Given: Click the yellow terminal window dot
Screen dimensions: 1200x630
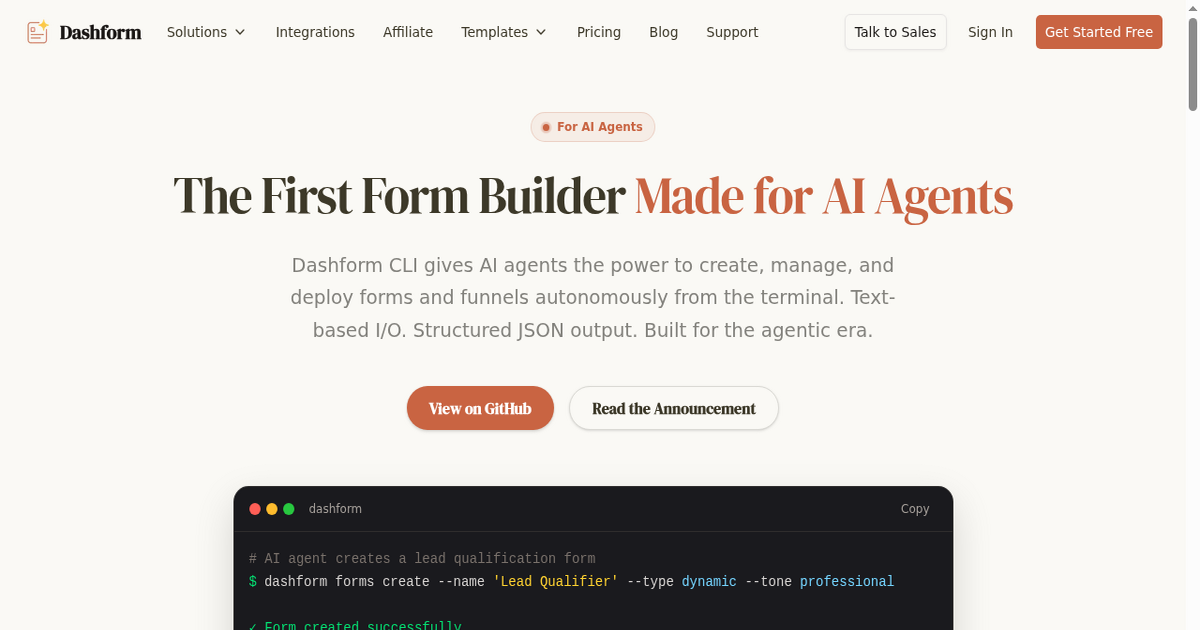Looking at the screenshot, I should (272, 509).
